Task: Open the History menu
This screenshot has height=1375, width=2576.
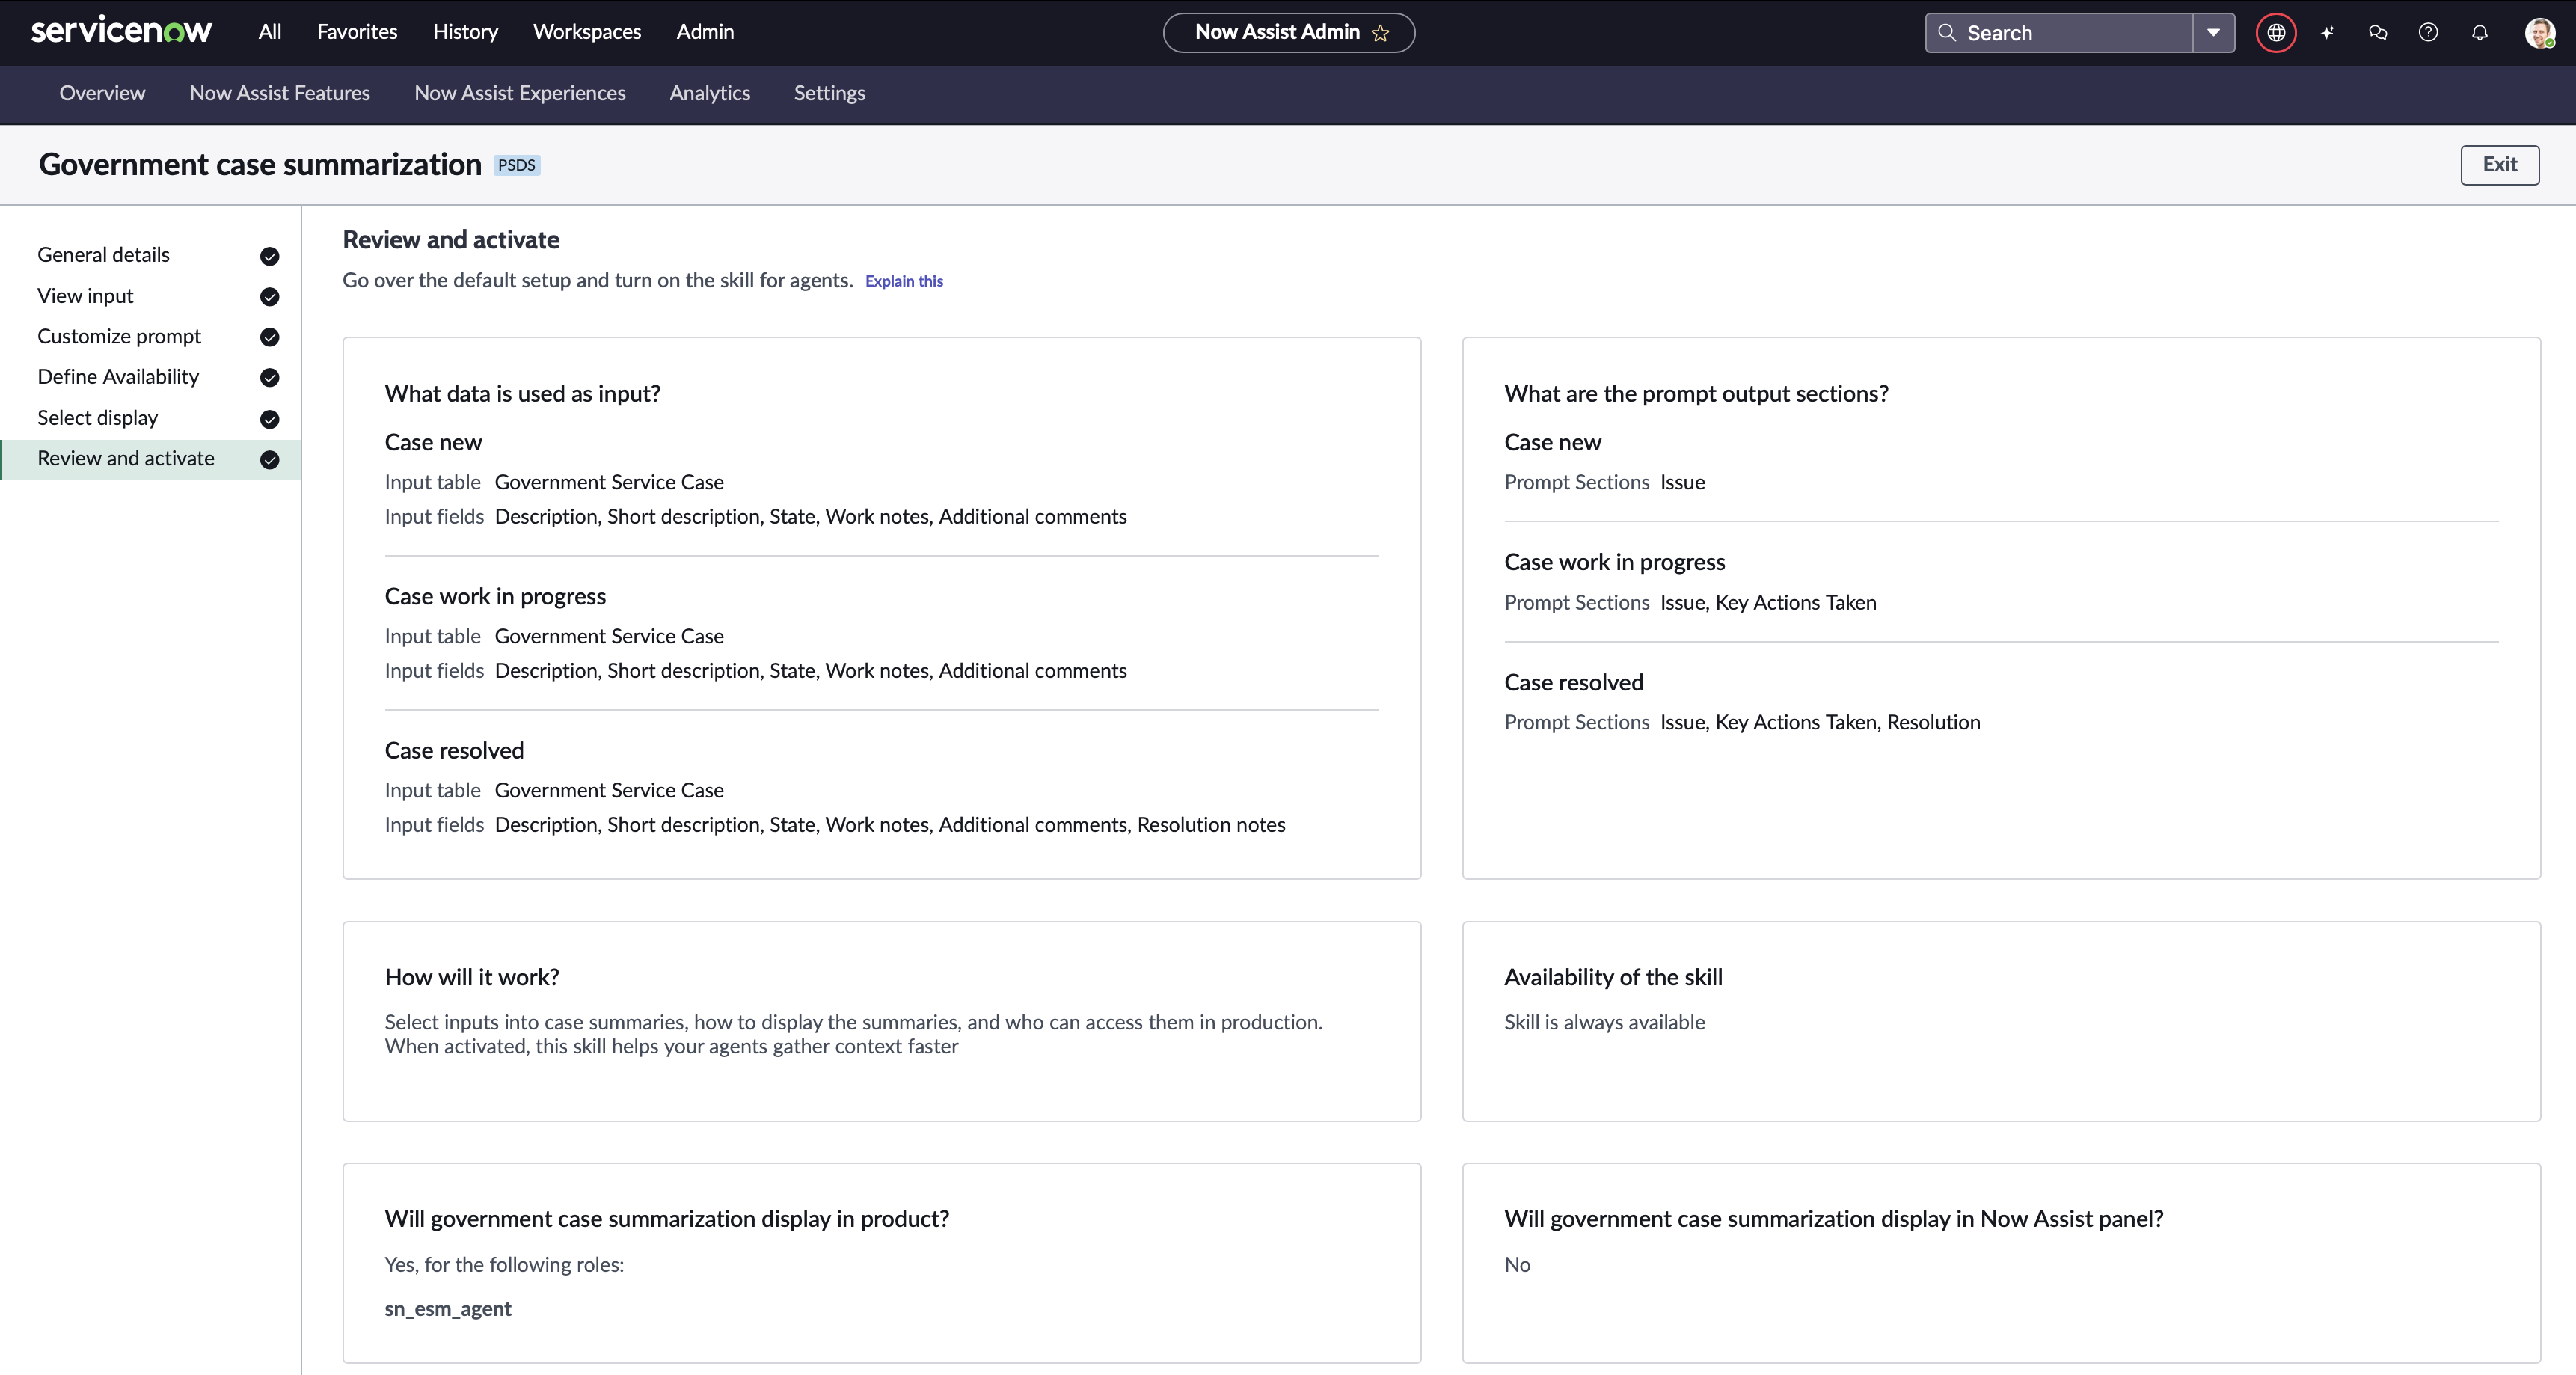Action: (465, 31)
